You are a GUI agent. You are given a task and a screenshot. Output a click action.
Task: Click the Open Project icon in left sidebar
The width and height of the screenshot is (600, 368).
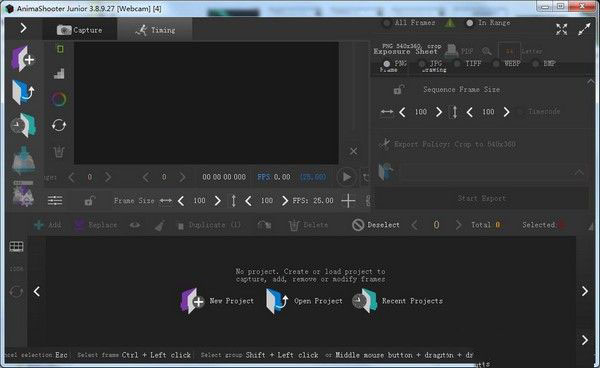(x=23, y=92)
